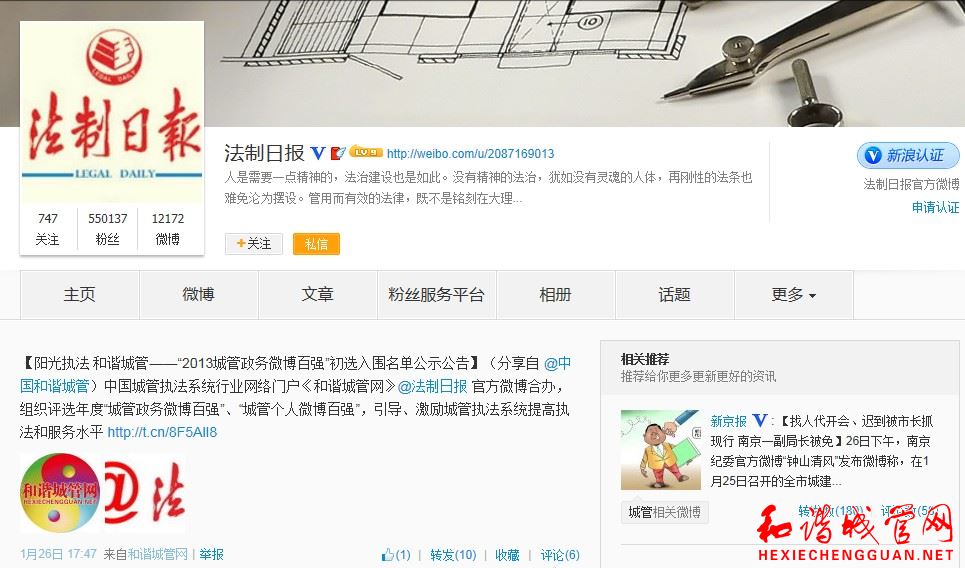Open the 550137 粉丝 count

108,228
